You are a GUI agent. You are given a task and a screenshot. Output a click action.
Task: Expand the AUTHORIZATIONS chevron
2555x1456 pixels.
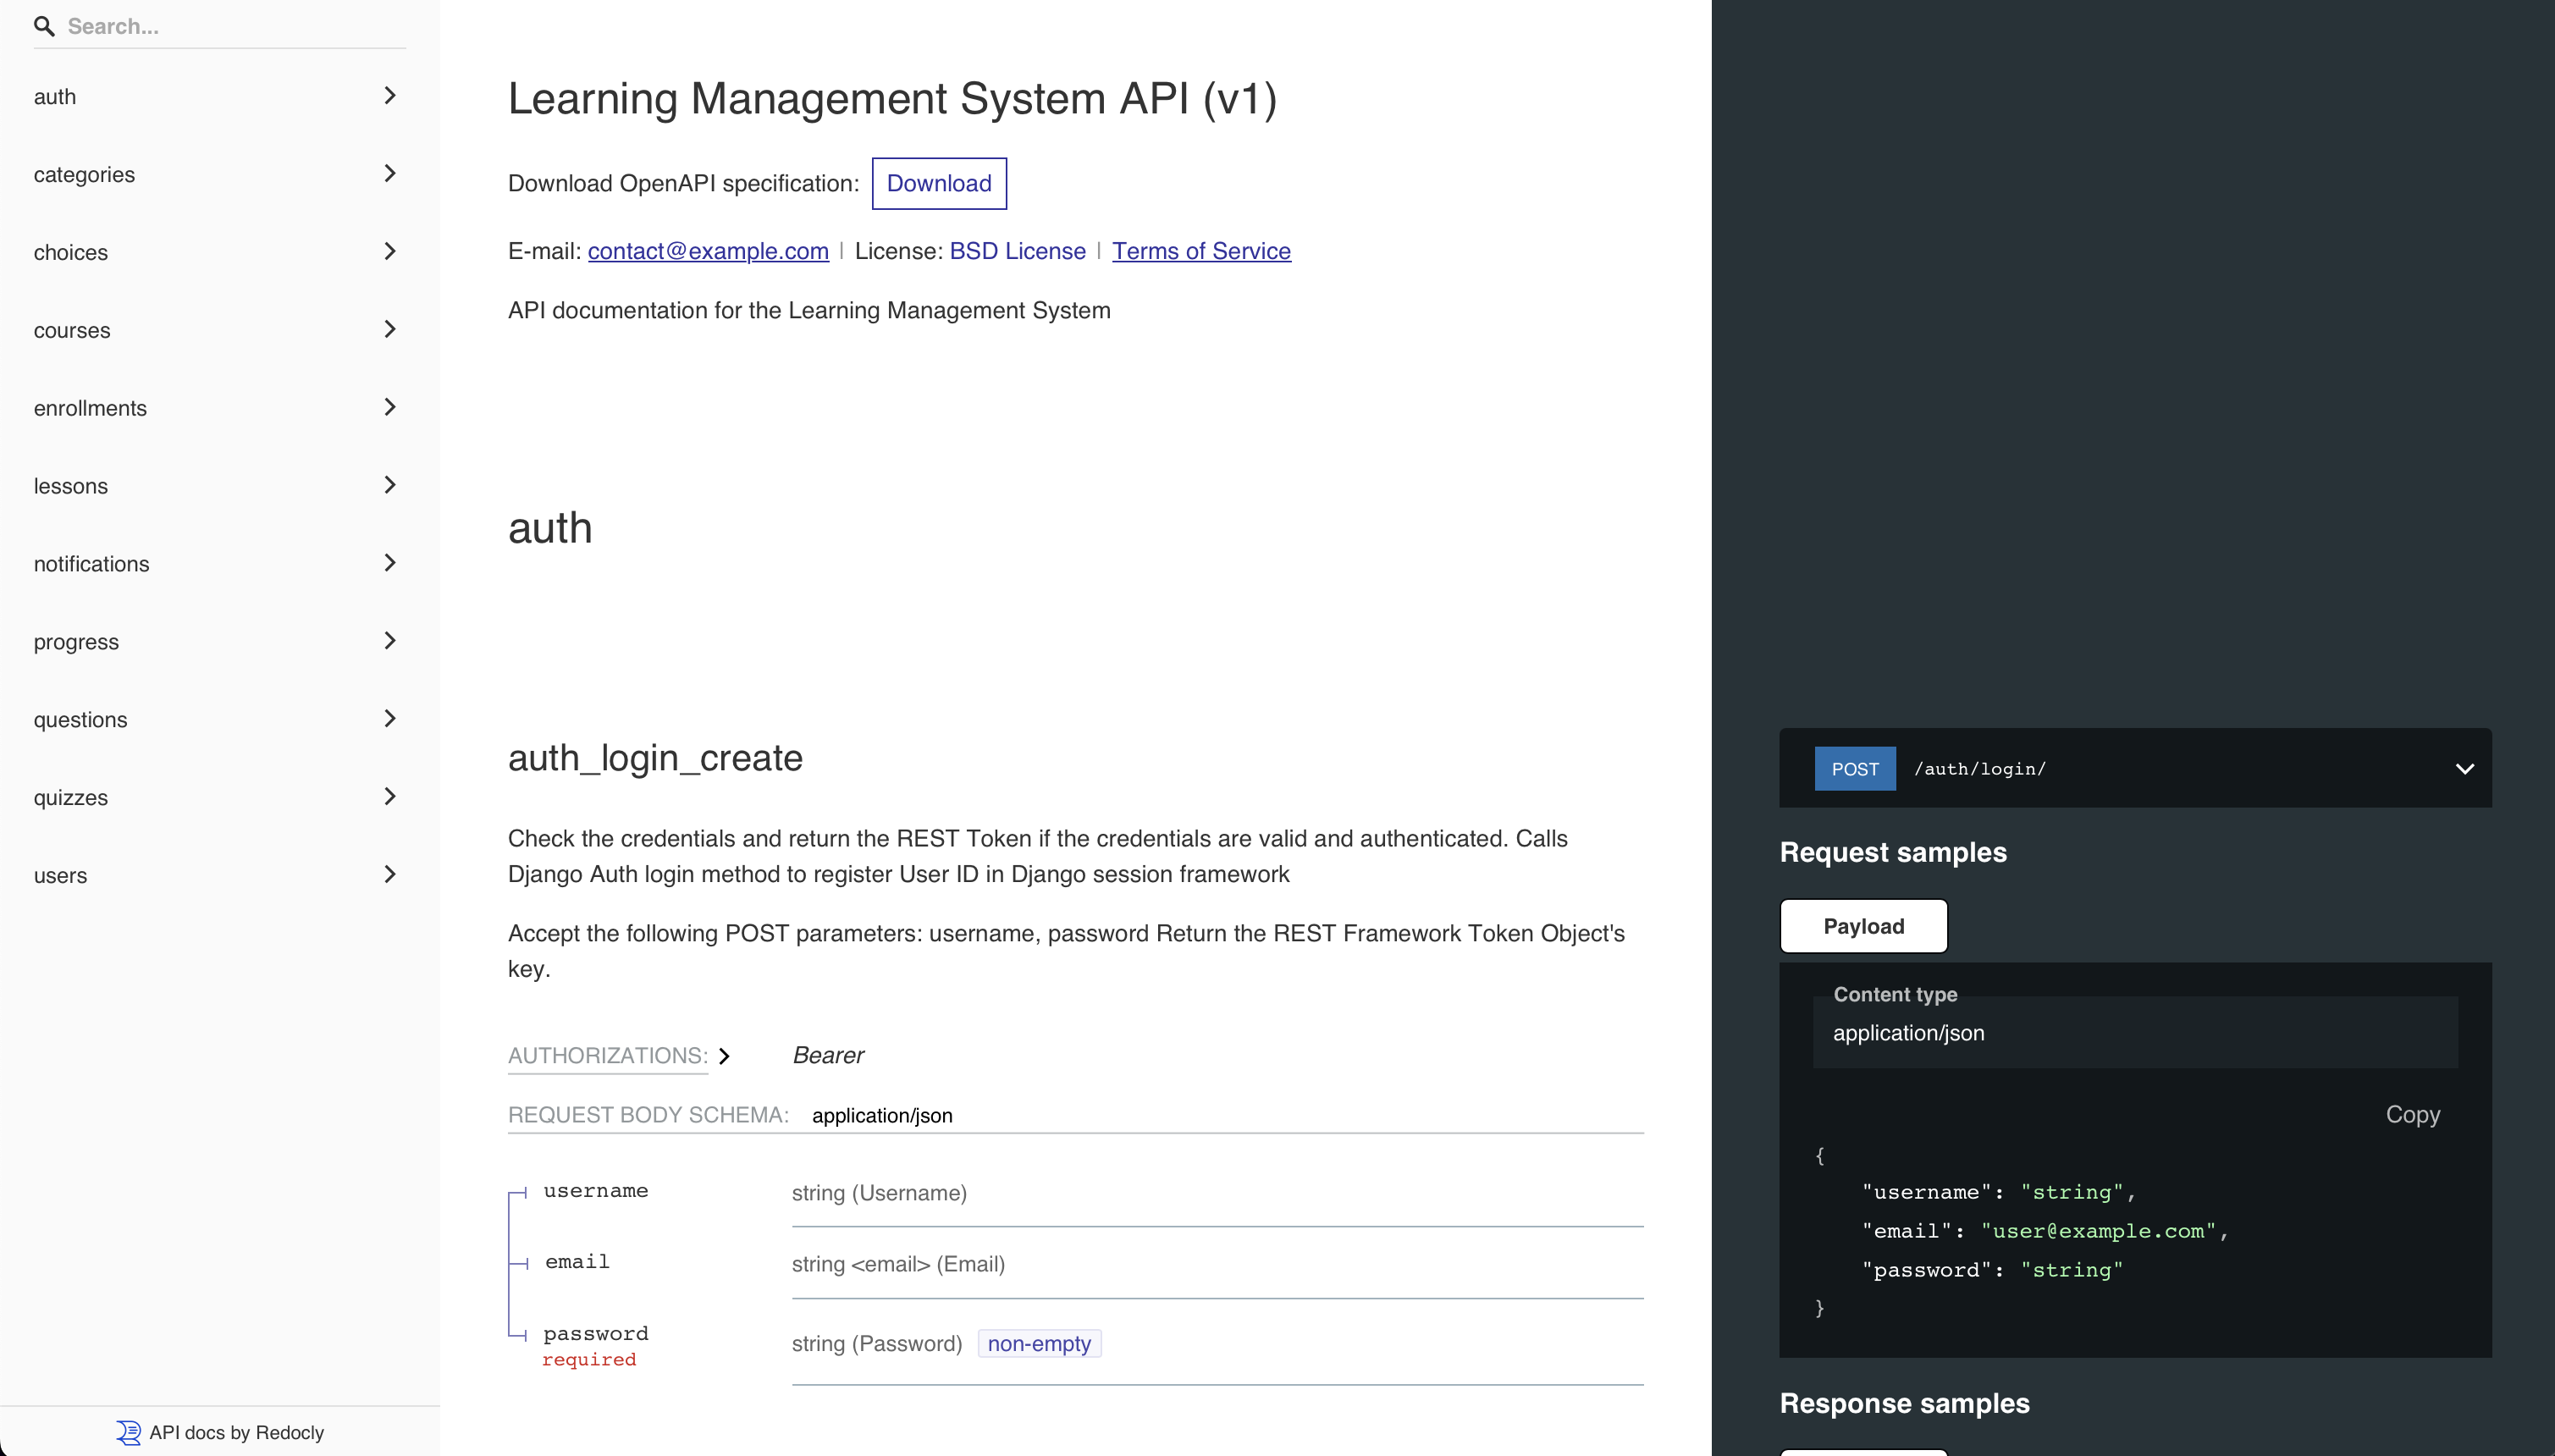[724, 1056]
